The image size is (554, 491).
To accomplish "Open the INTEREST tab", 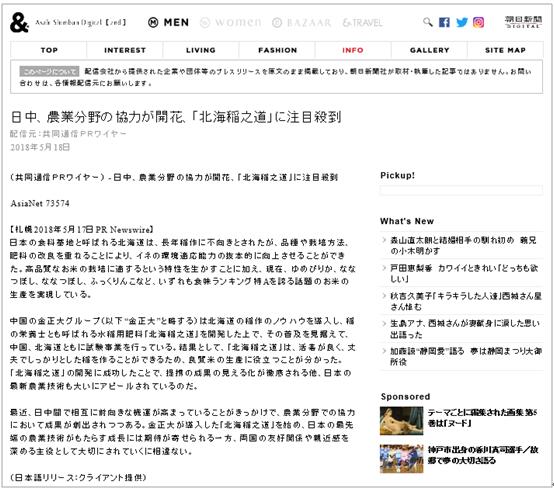I will pos(125,50).
